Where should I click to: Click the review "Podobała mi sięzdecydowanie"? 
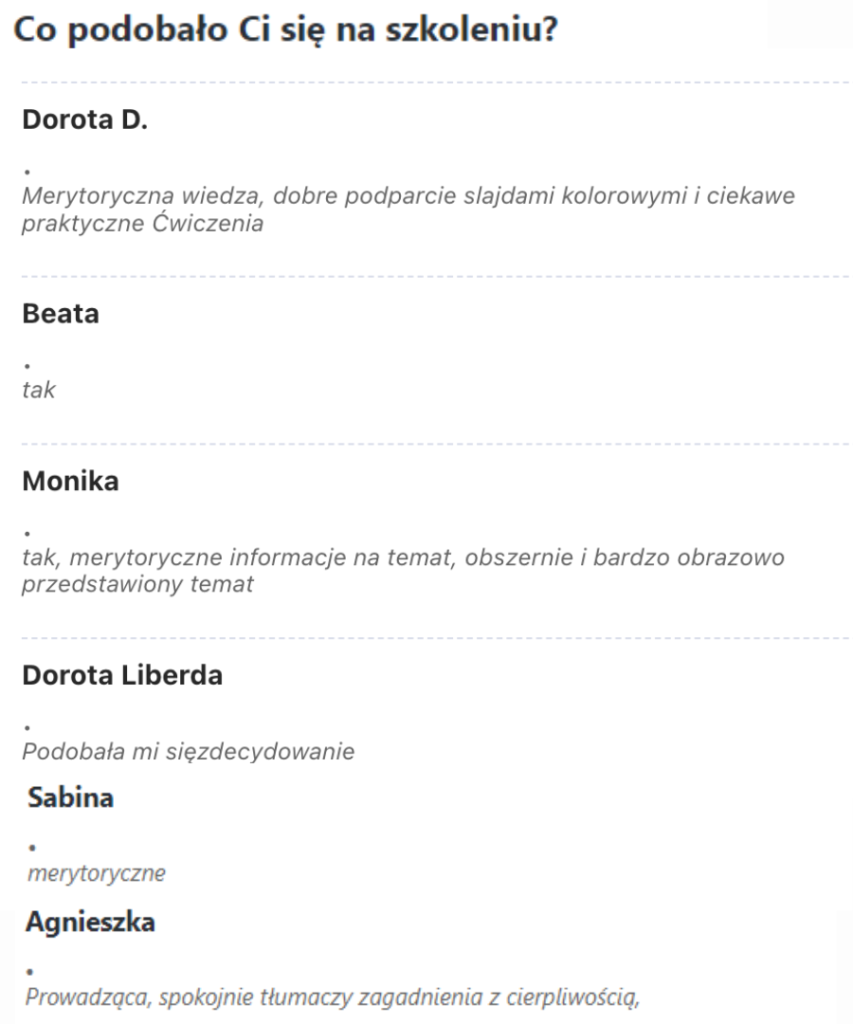pos(188,750)
